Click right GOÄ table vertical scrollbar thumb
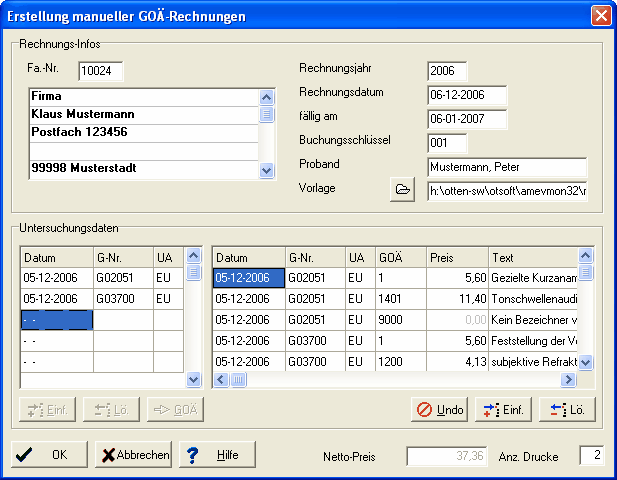Image resolution: width=617 pixels, height=480 pixels. 585,272
